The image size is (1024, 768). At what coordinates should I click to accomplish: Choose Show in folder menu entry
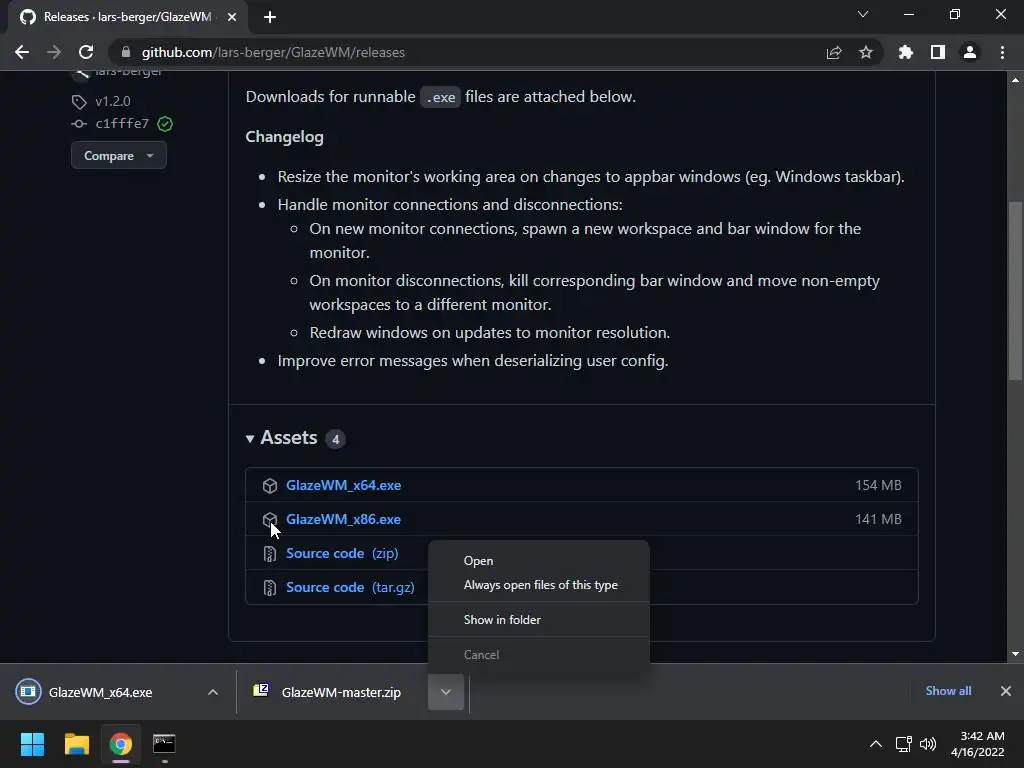(539, 620)
